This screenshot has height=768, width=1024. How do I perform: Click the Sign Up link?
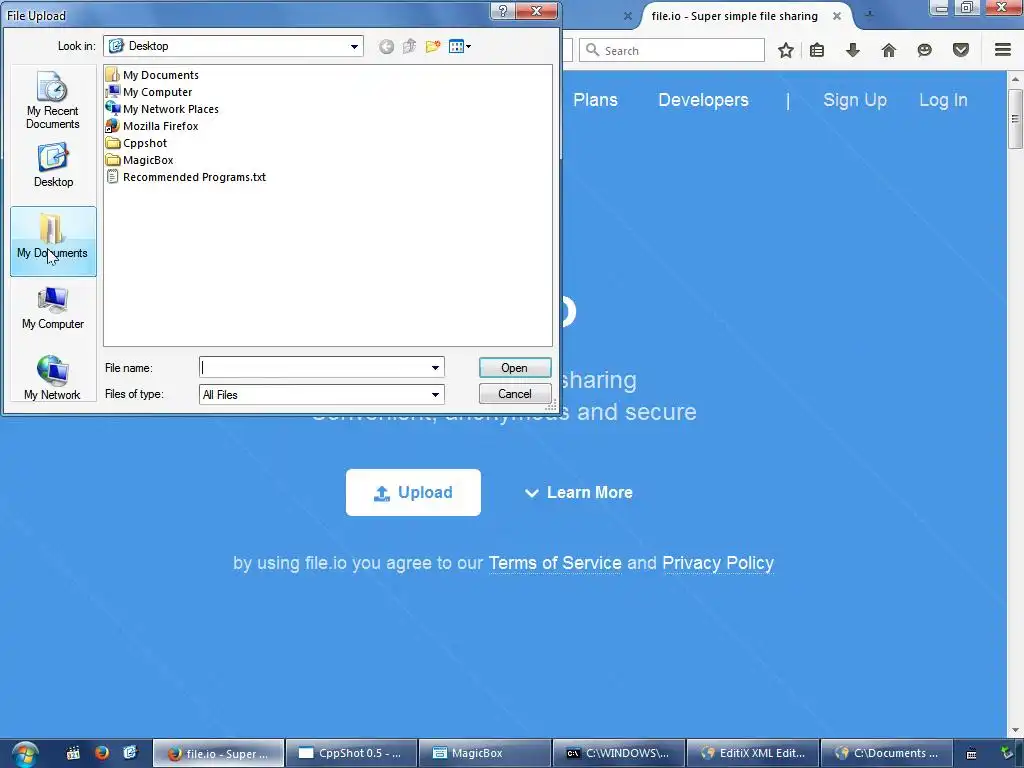(x=855, y=100)
